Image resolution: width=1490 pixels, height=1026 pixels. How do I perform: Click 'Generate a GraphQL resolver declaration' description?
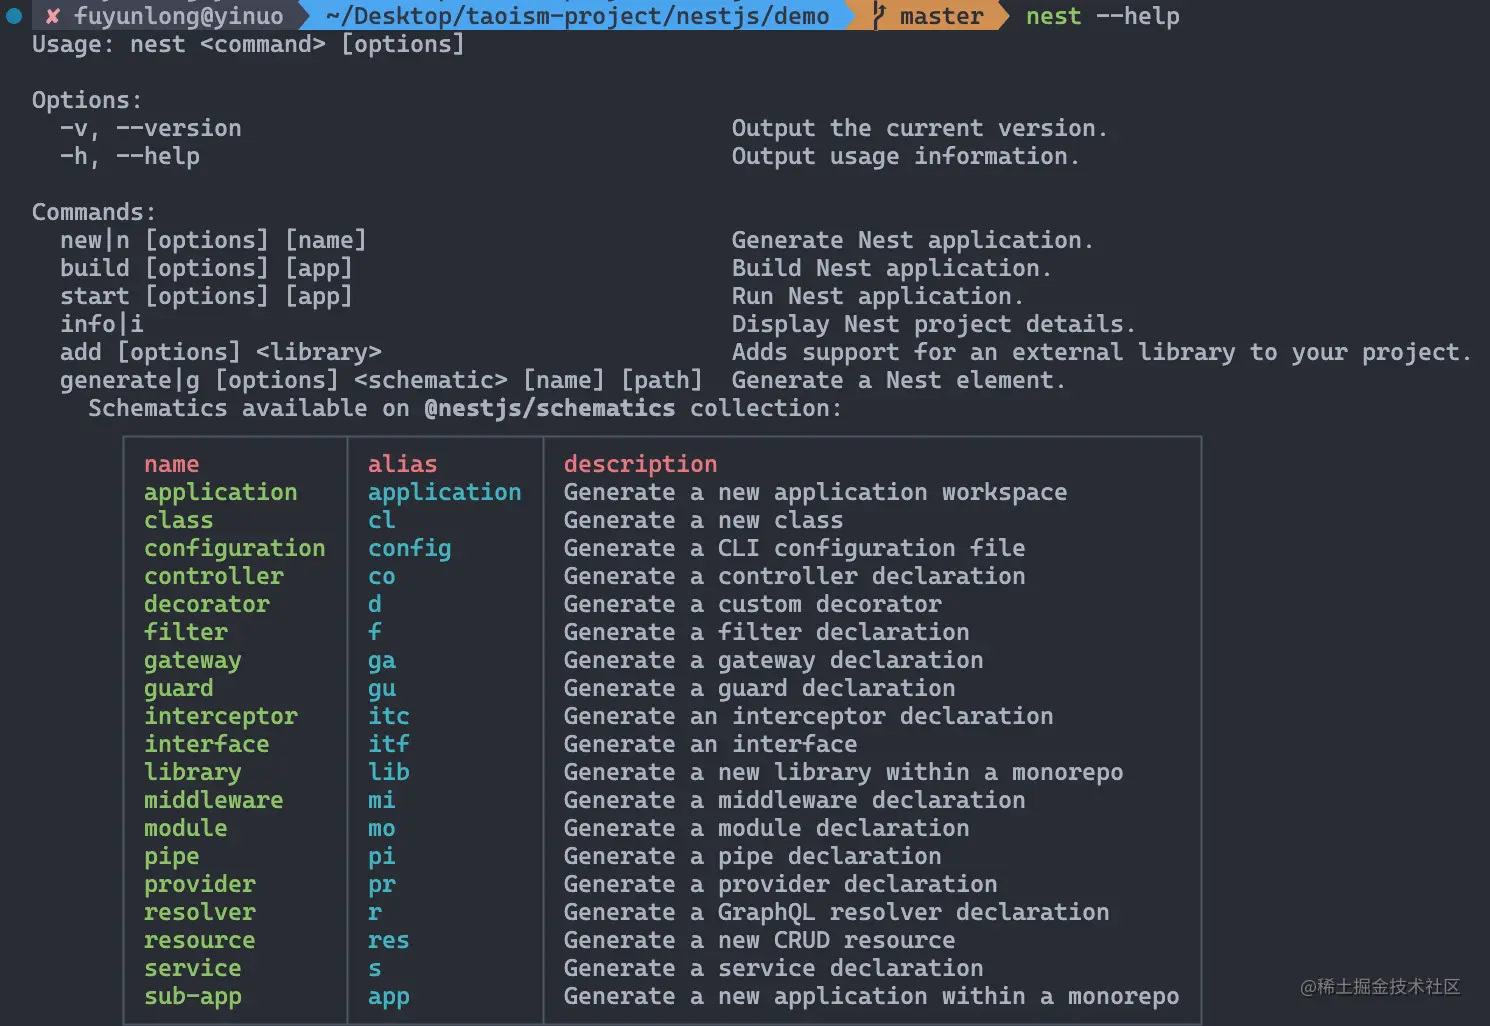(836, 912)
